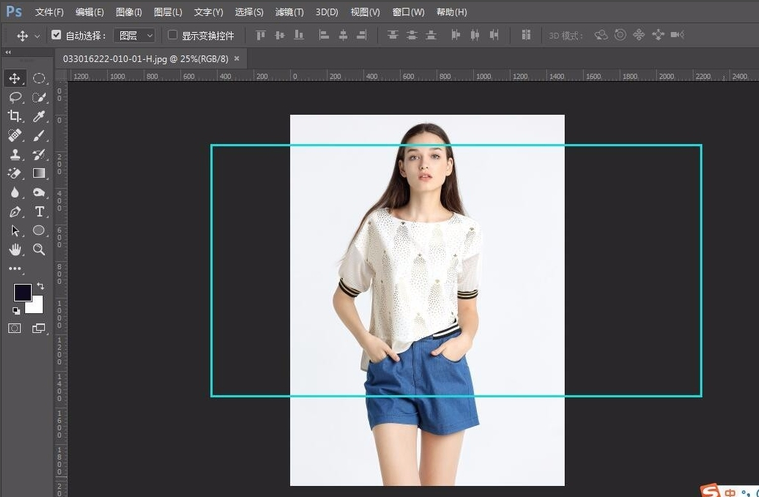Select the Hand tool
Viewport: 759px width, 497px height.
pyautogui.click(x=15, y=249)
